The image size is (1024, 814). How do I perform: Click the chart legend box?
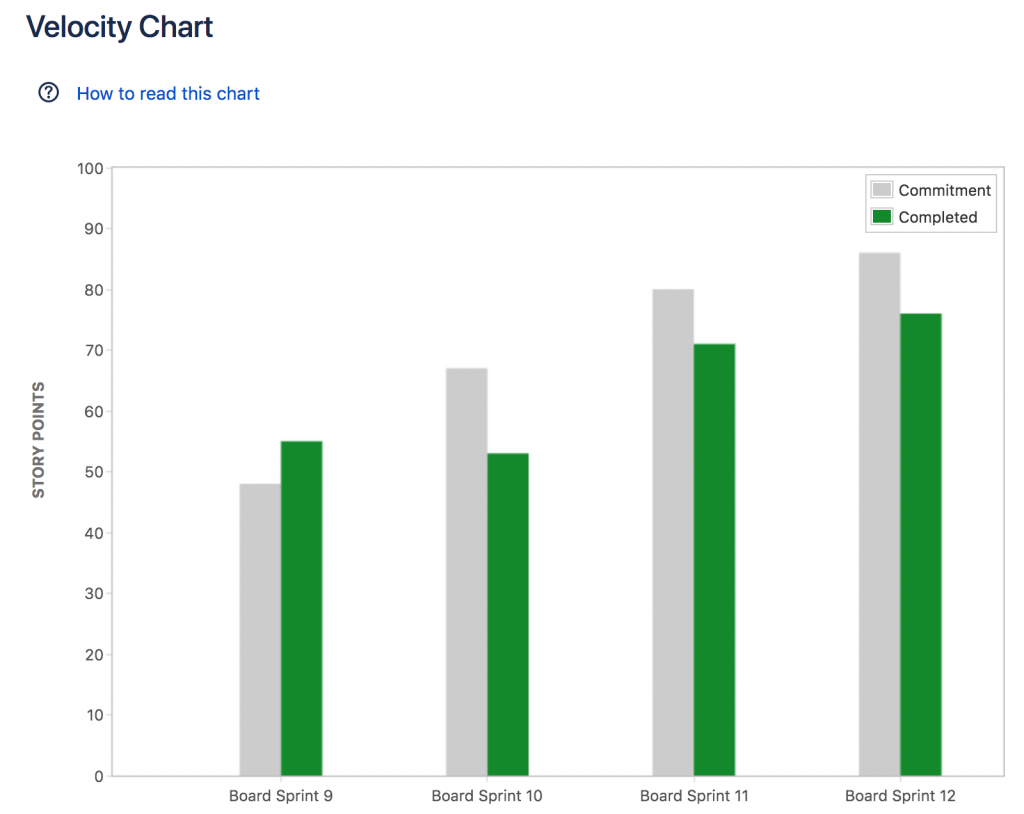click(930, 203)
